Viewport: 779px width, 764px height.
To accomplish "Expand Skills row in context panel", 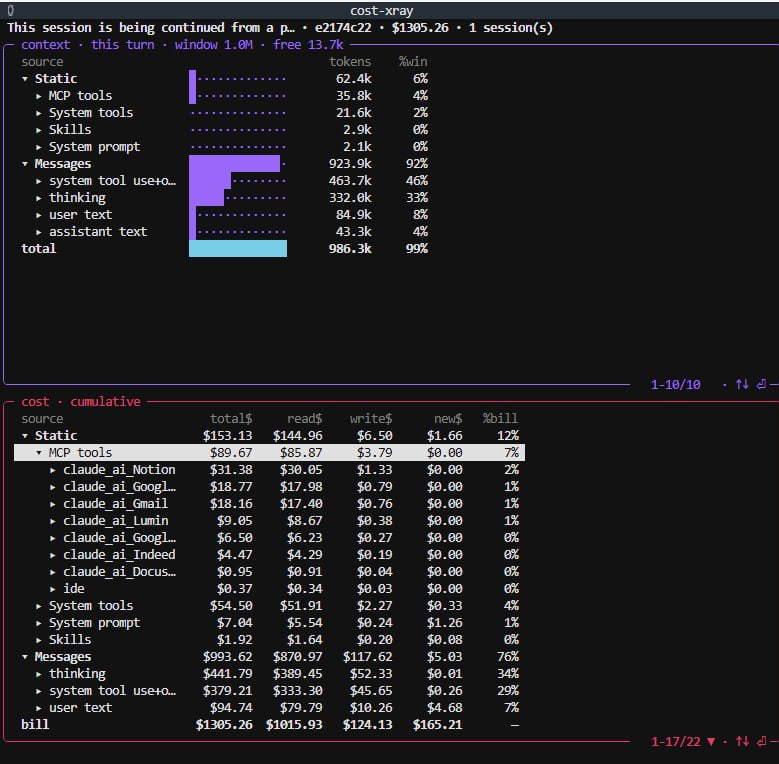I will 39,130.
